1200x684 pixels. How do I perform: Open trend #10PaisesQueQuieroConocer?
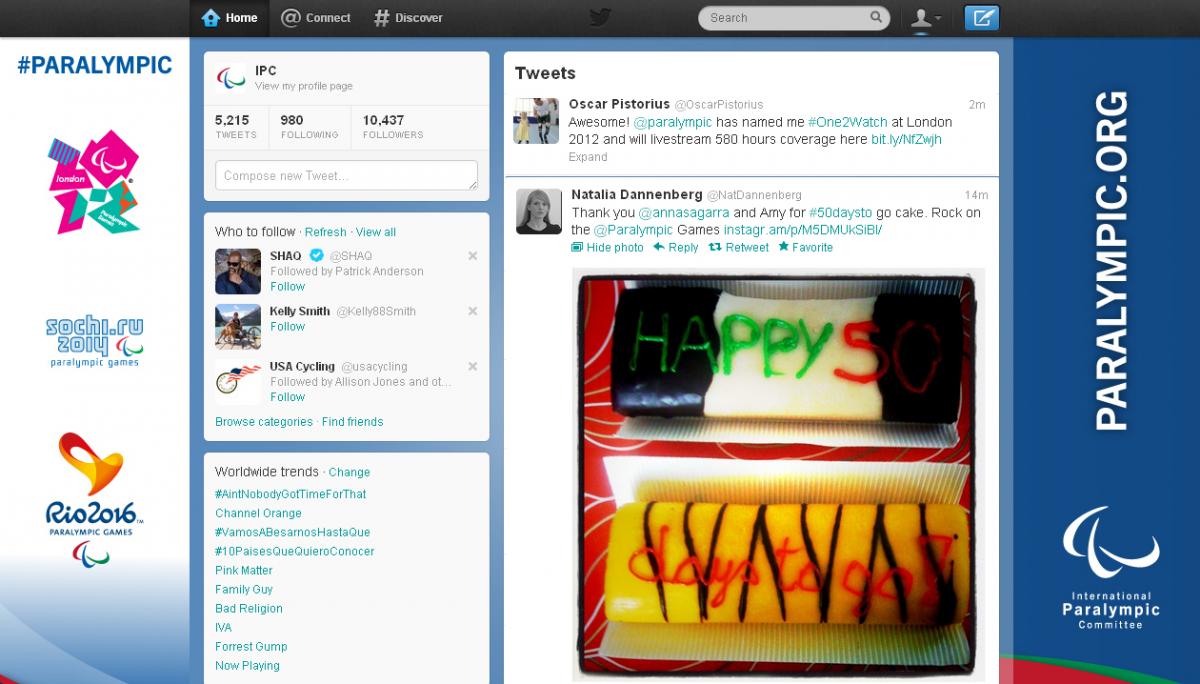(295, 551)
